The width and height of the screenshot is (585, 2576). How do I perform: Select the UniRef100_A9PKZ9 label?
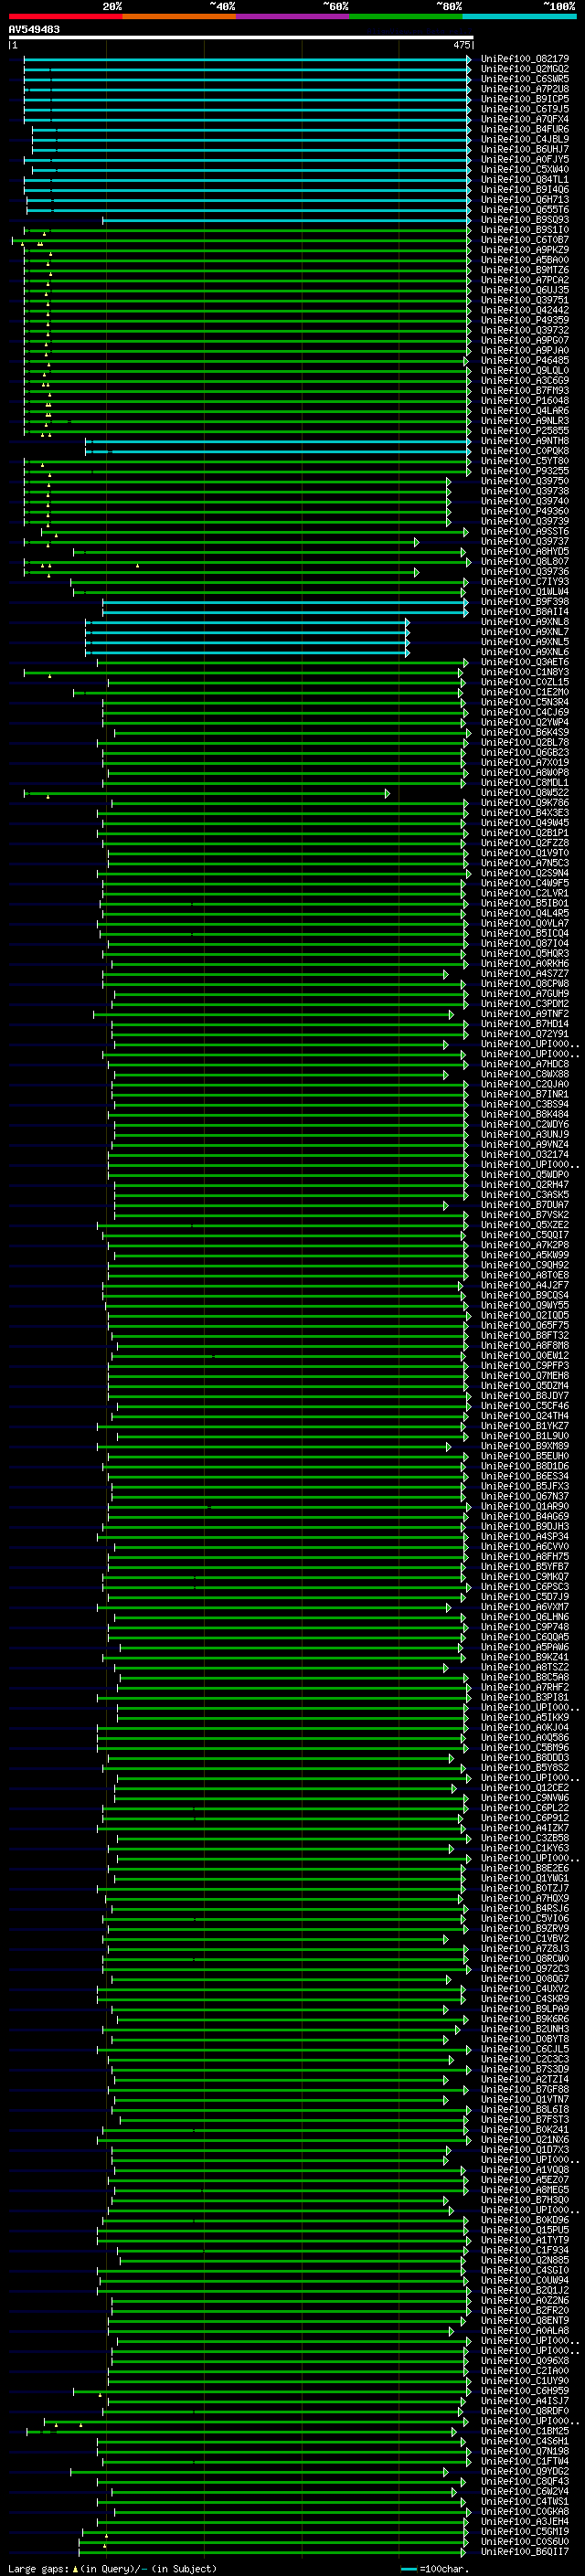[x=525, y=250]
